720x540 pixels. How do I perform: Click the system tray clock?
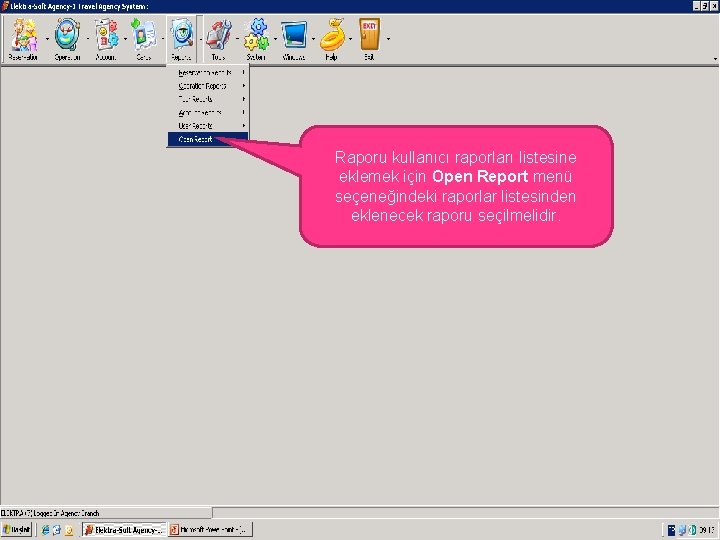[x=707, y=530]
